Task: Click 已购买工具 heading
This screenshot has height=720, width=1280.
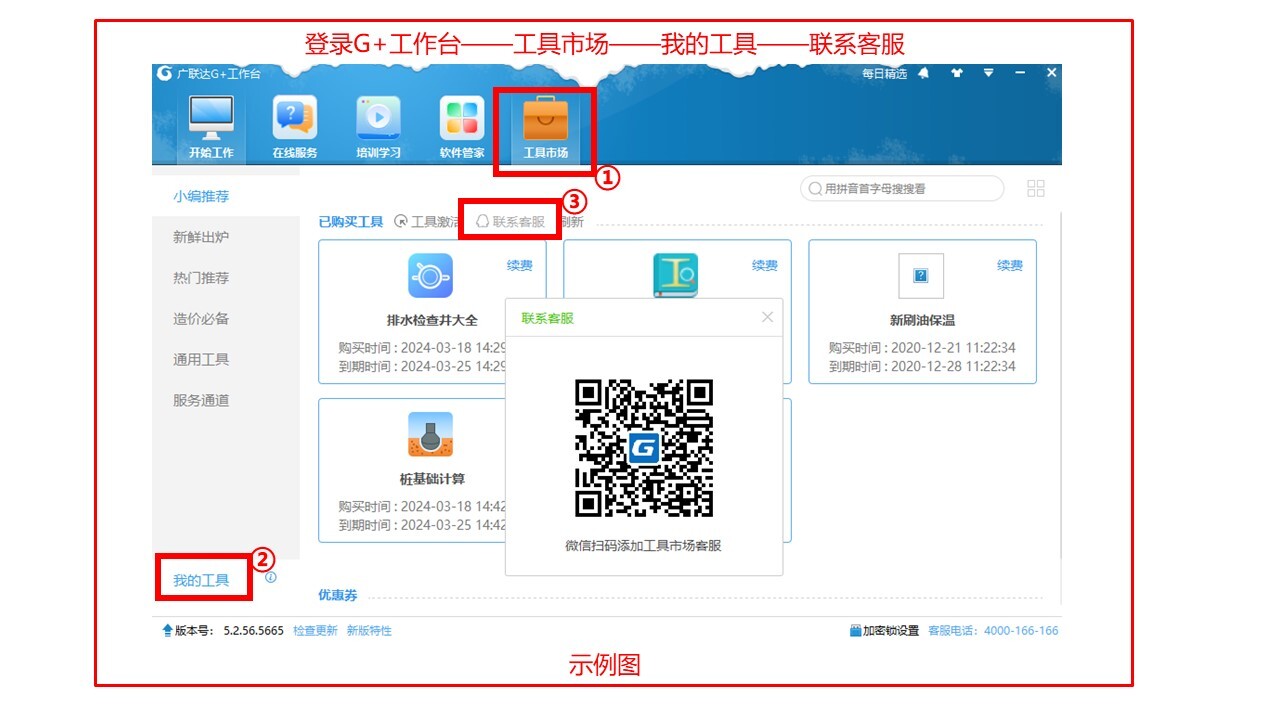Action: pos(351,222)
